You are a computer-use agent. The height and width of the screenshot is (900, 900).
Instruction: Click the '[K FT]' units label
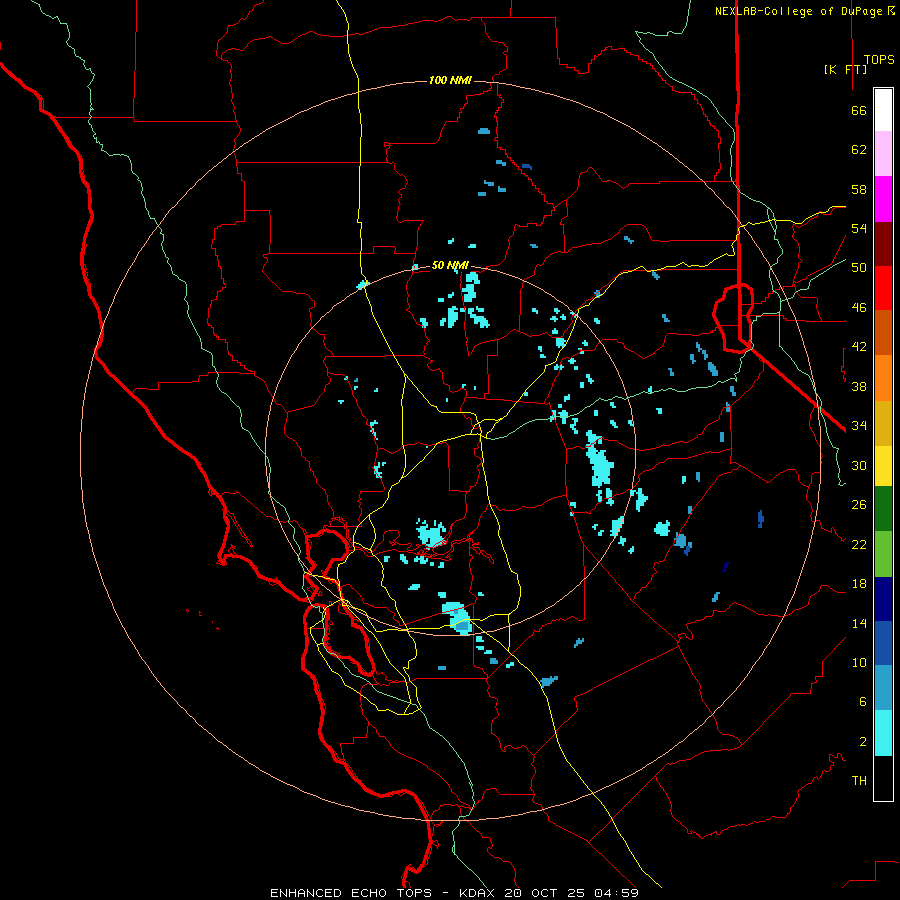845,69
